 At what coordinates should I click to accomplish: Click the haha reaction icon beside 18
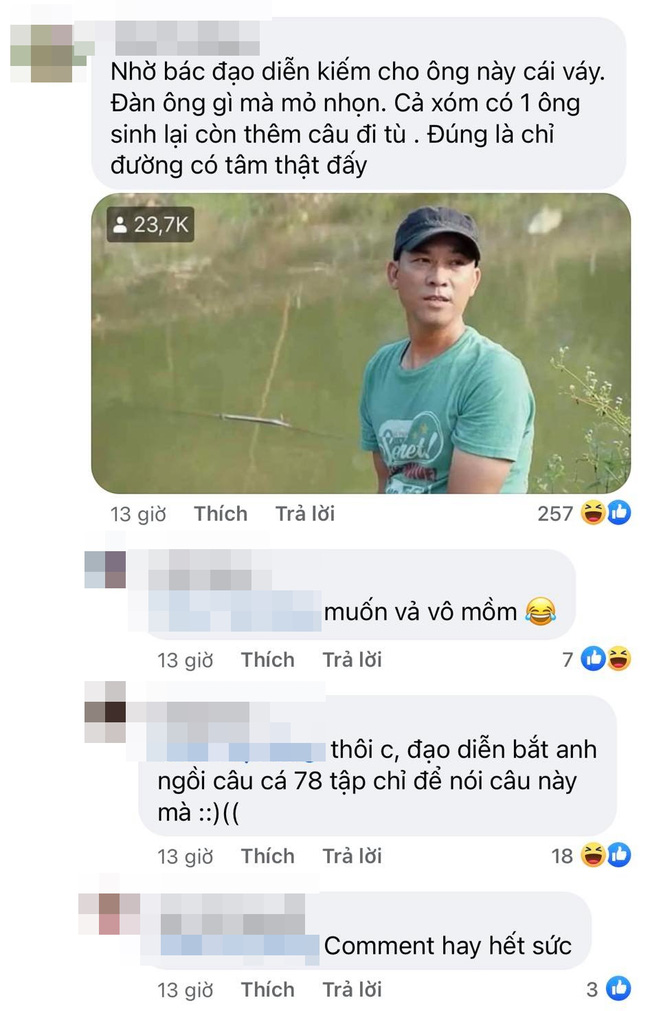point(593,856)
